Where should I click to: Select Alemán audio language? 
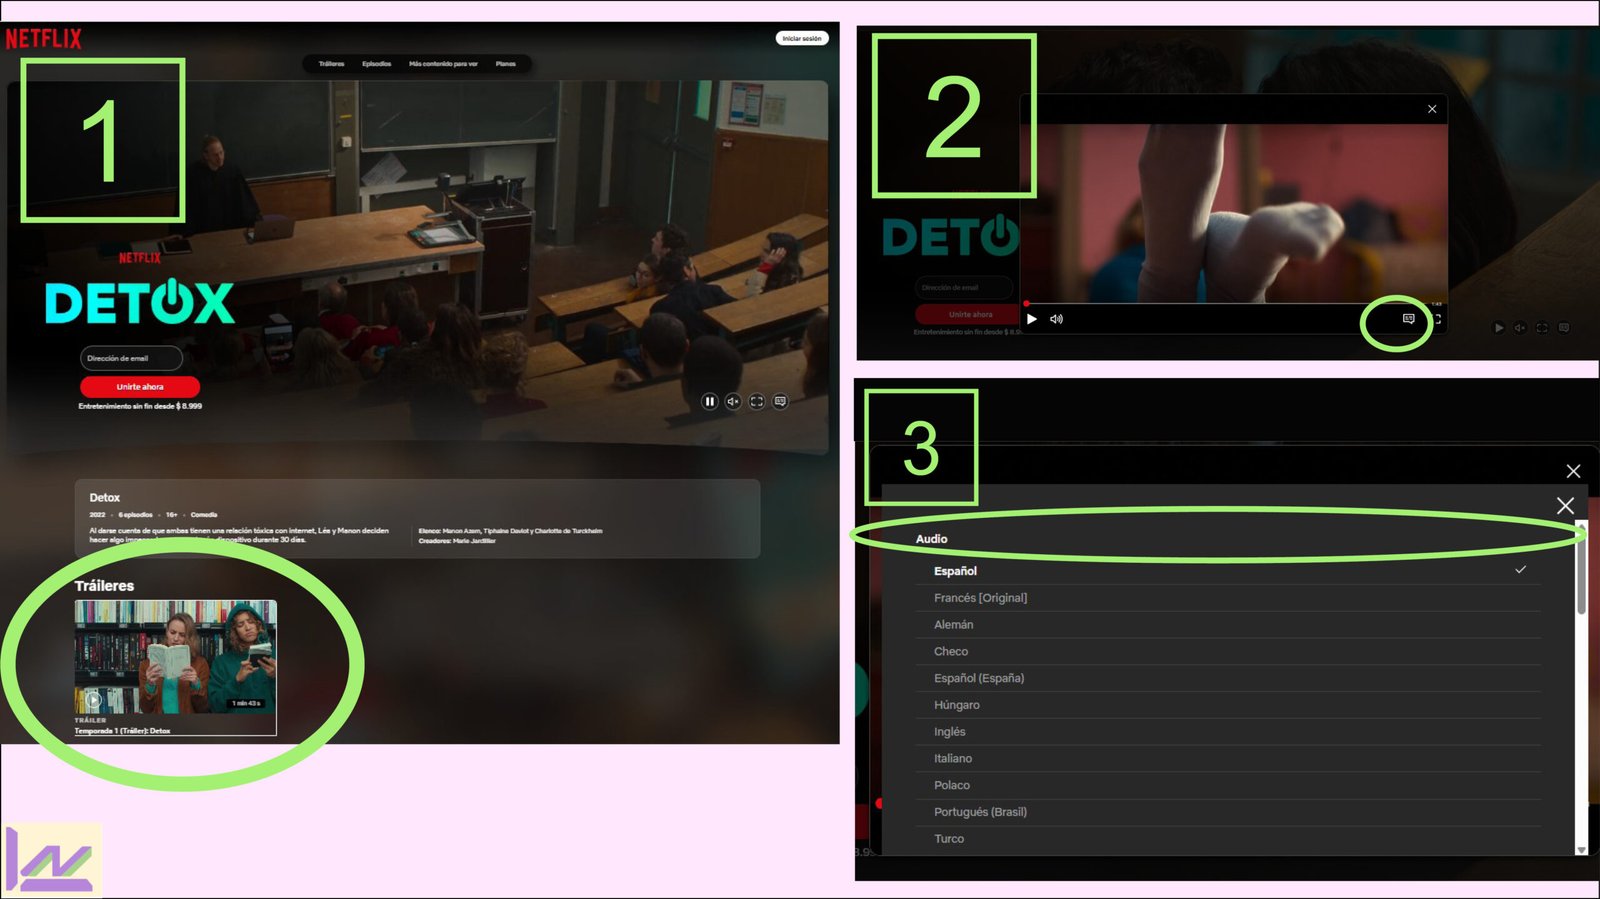(1229, 625)
